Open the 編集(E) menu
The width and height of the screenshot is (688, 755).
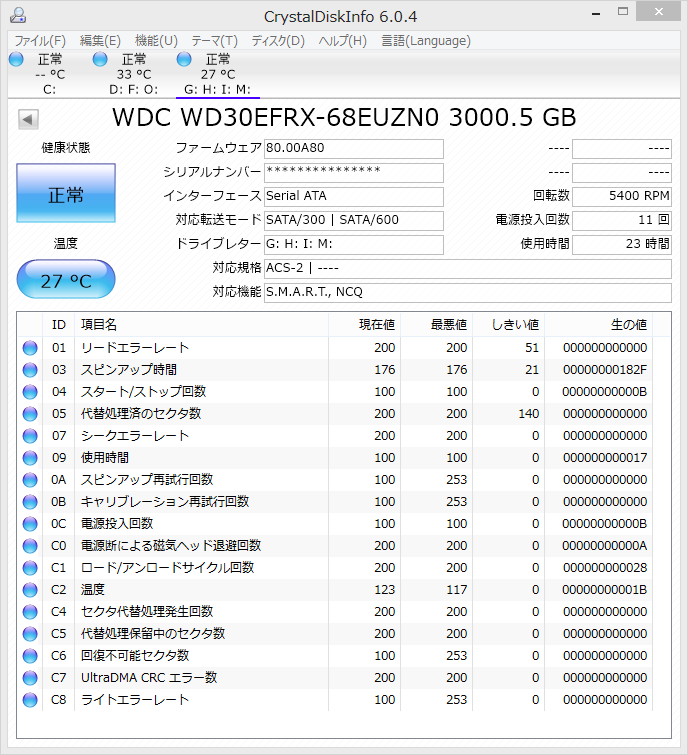(100, 41)
